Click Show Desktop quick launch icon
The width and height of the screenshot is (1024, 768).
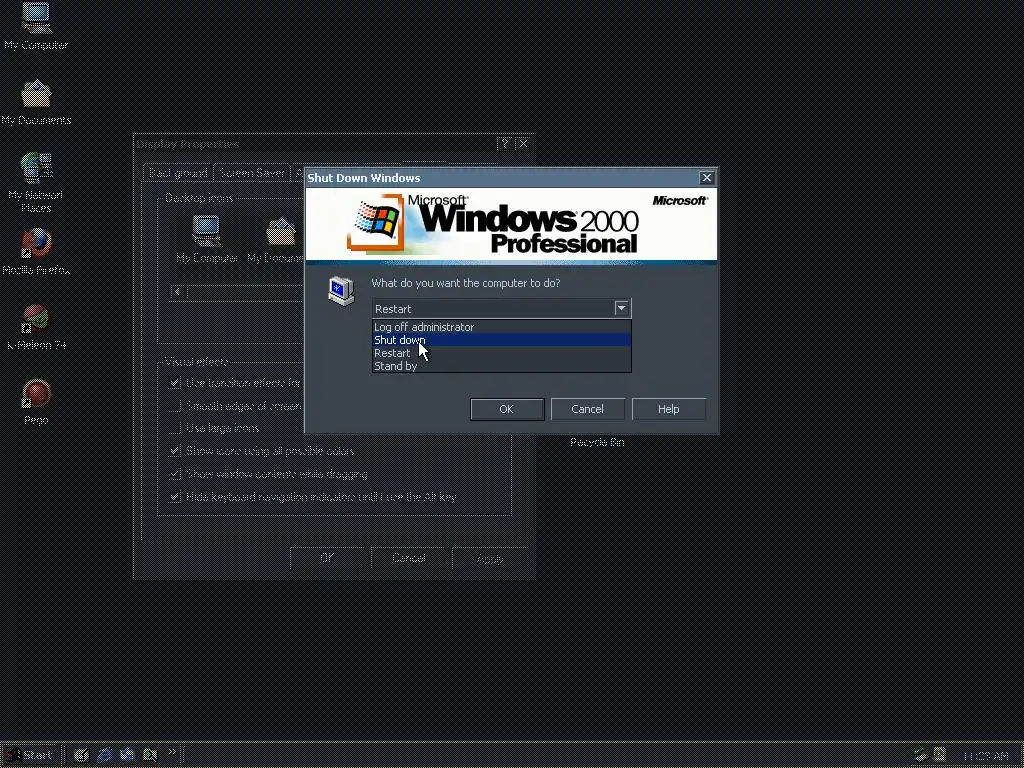pyautogui.click(x=81, y=755)
